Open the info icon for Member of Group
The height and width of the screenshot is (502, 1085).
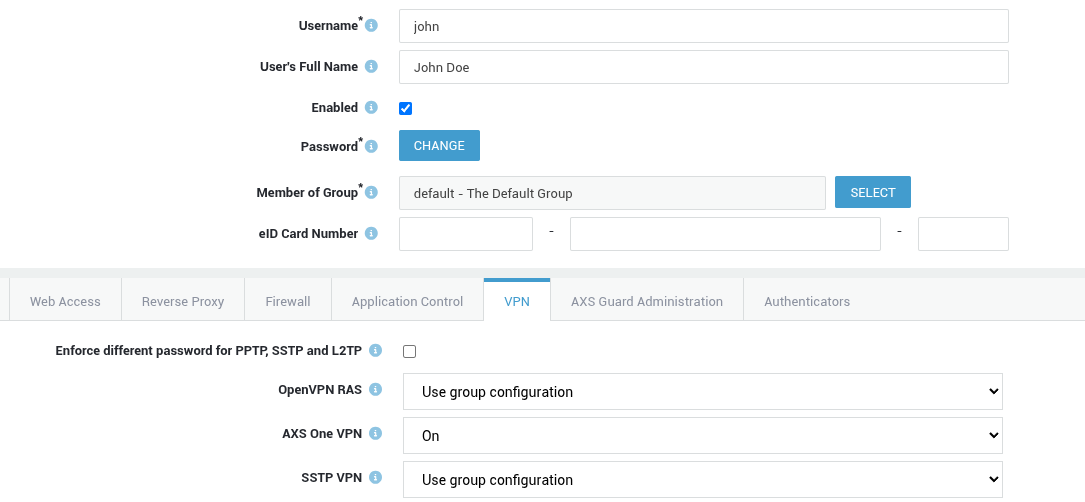[371, 192]
